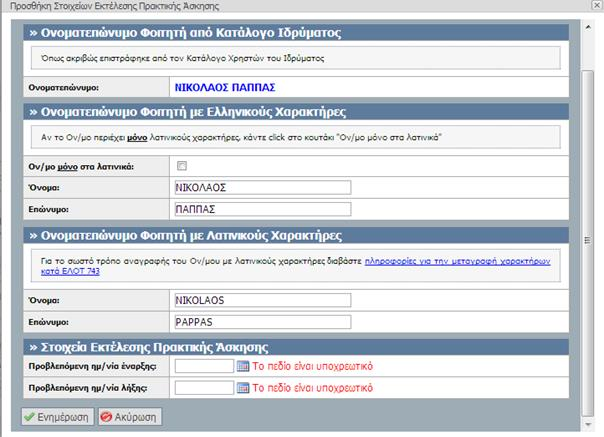
Task: Click 'Ονοματεπώνυμο Φοιτητή με Λατινικούς Χαρακτήρες' header
Action: [x=296, y=235]
